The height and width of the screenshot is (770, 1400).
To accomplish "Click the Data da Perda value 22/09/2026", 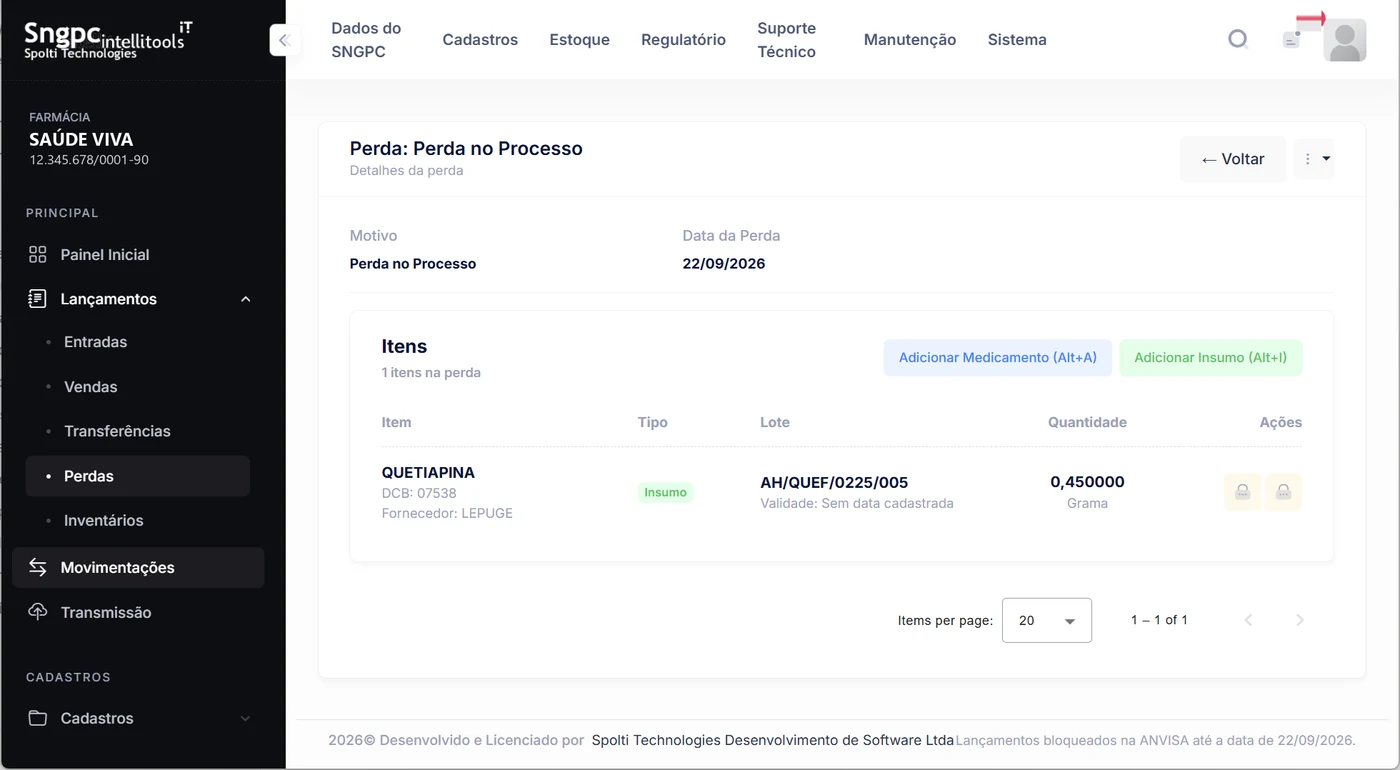I will (x=724, y=264).
